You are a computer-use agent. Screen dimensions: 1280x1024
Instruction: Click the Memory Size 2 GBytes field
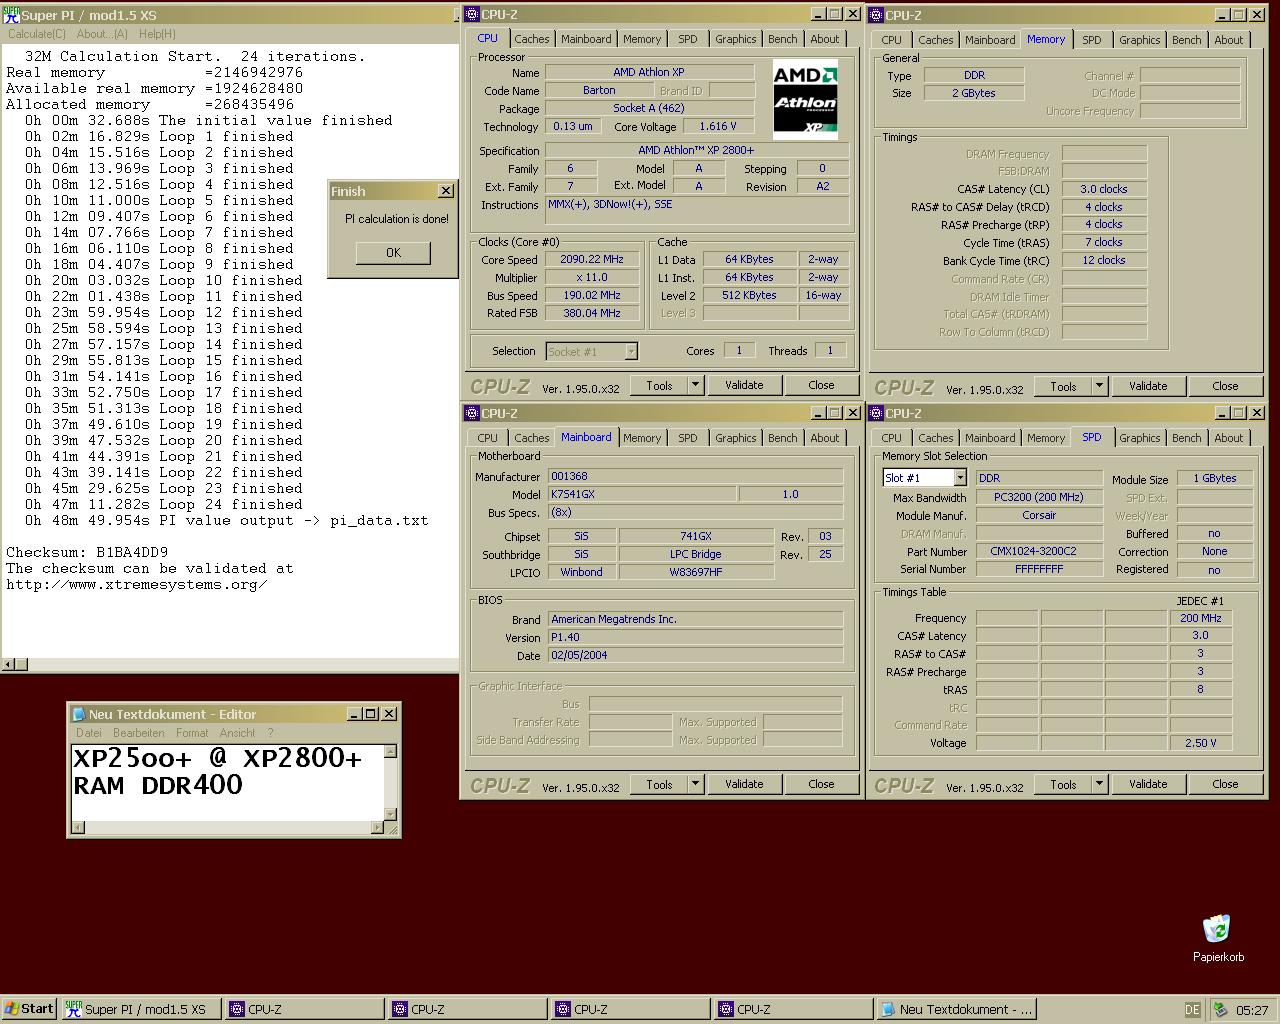pos(974,93)
